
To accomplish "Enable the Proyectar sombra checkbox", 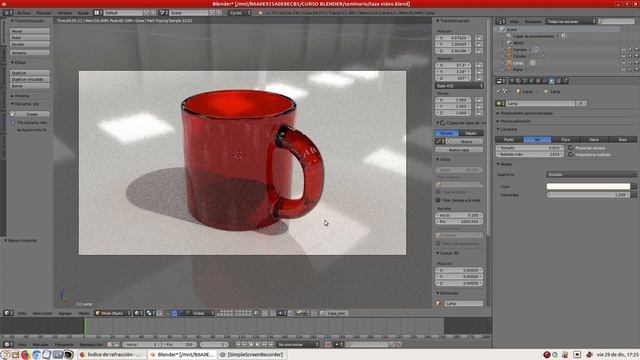I will [x=571, y=148].
